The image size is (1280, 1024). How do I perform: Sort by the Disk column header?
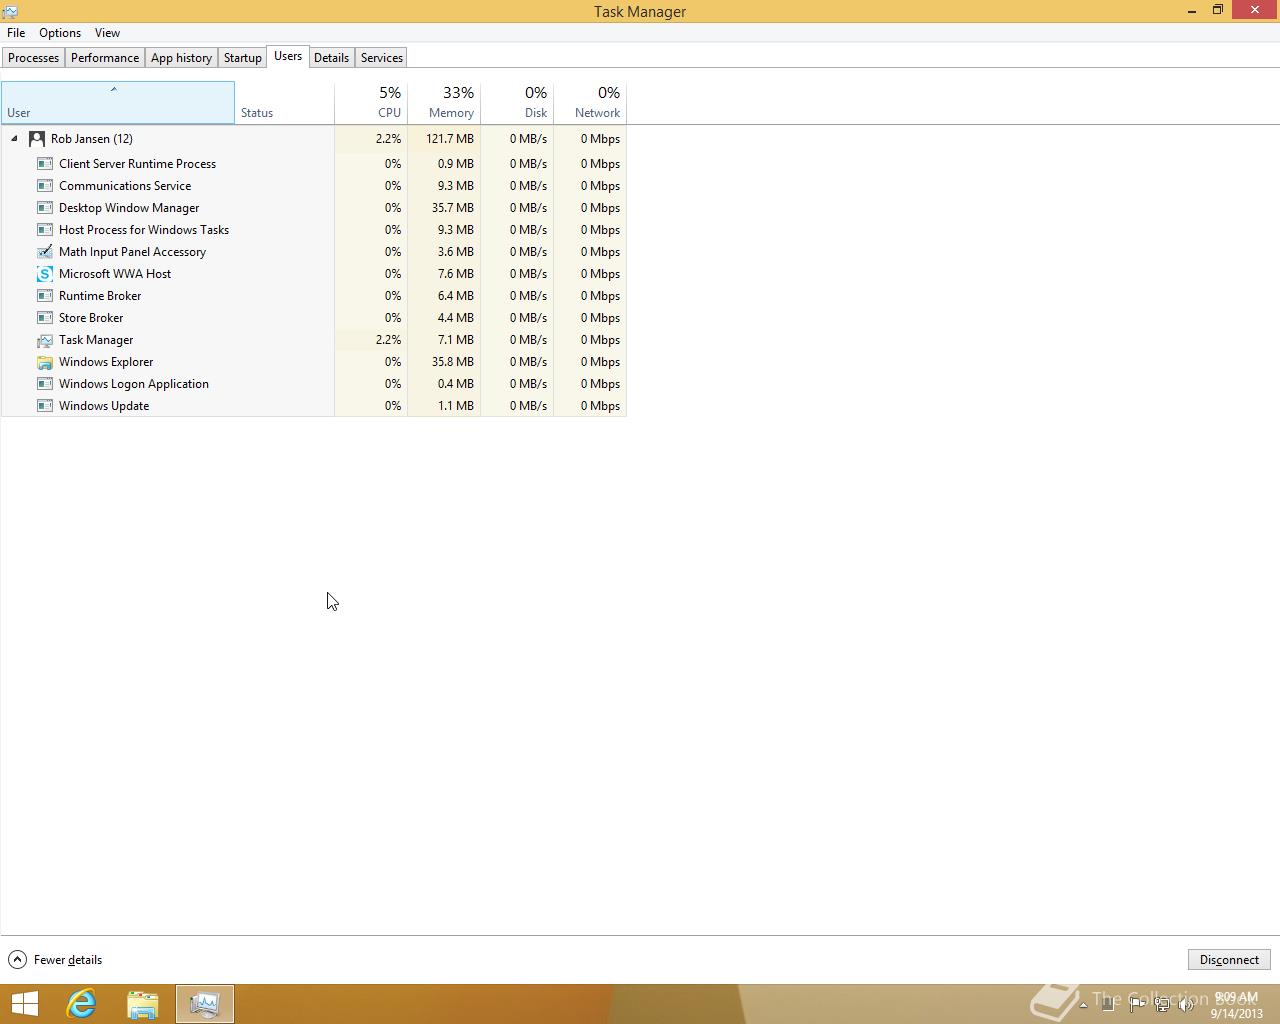click(517, 103)
